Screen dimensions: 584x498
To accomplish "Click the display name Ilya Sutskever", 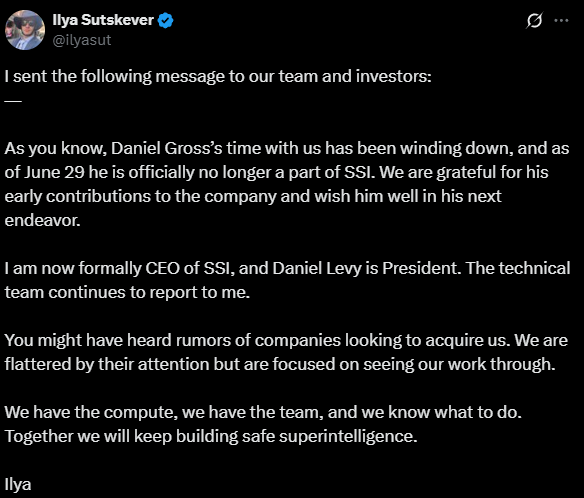I will click(103, 20).
